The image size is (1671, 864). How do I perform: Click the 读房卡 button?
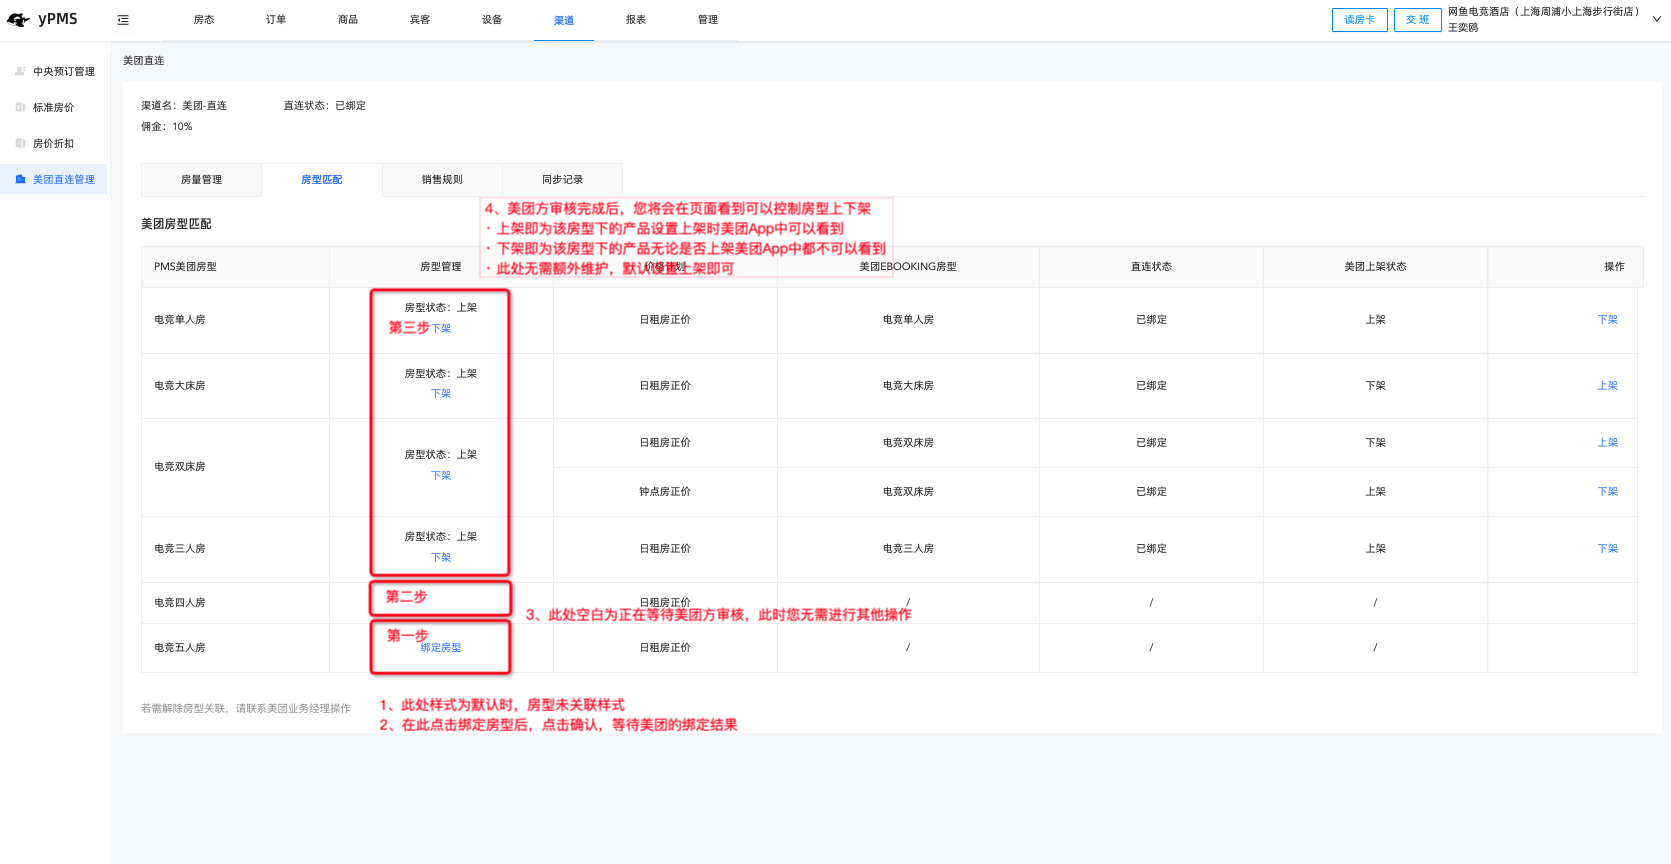[1360, 20]
